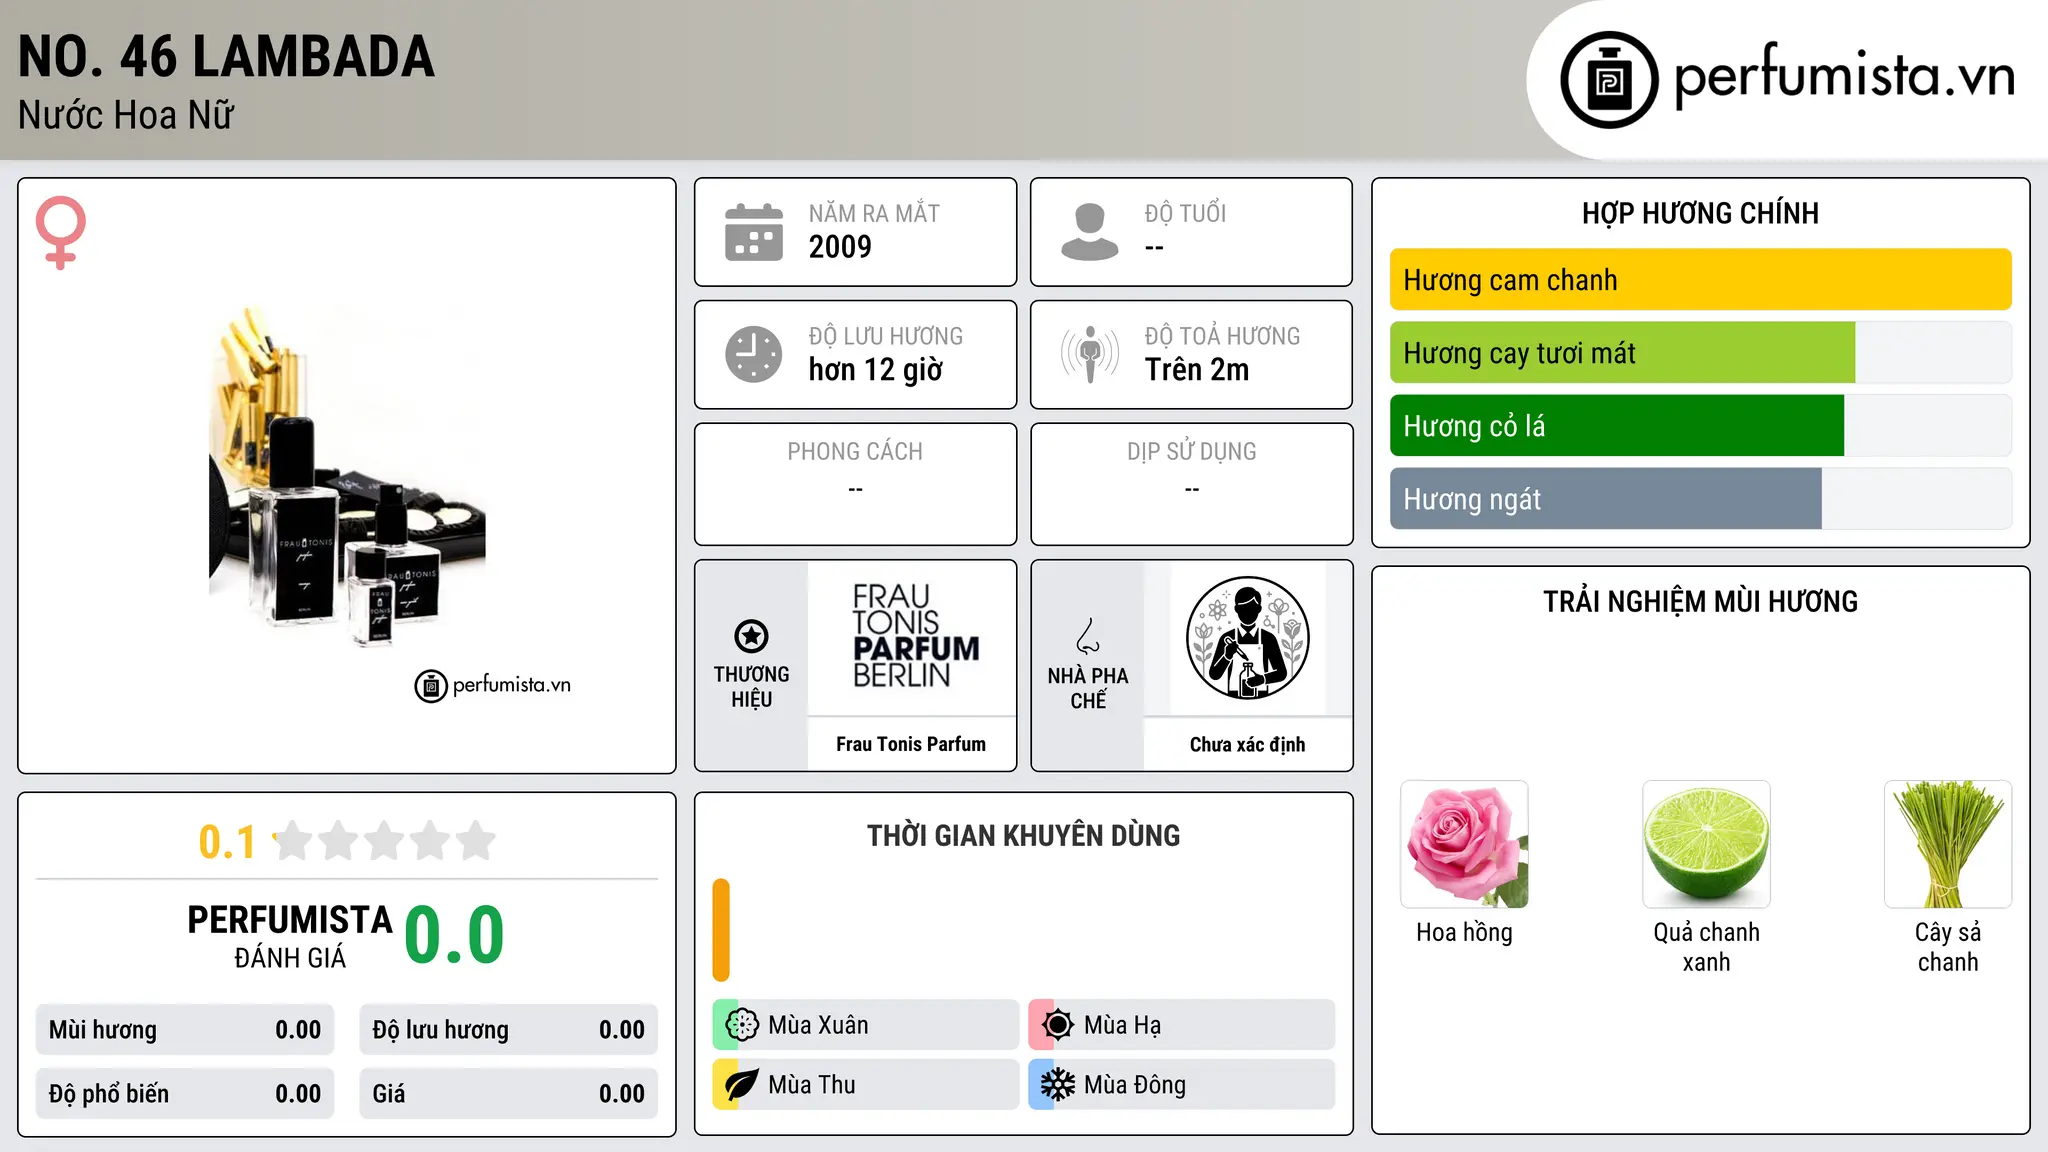Select the Cây sả chanh lemongrass image
Screen dimensions: 2048x1152
click(1948, 844)
